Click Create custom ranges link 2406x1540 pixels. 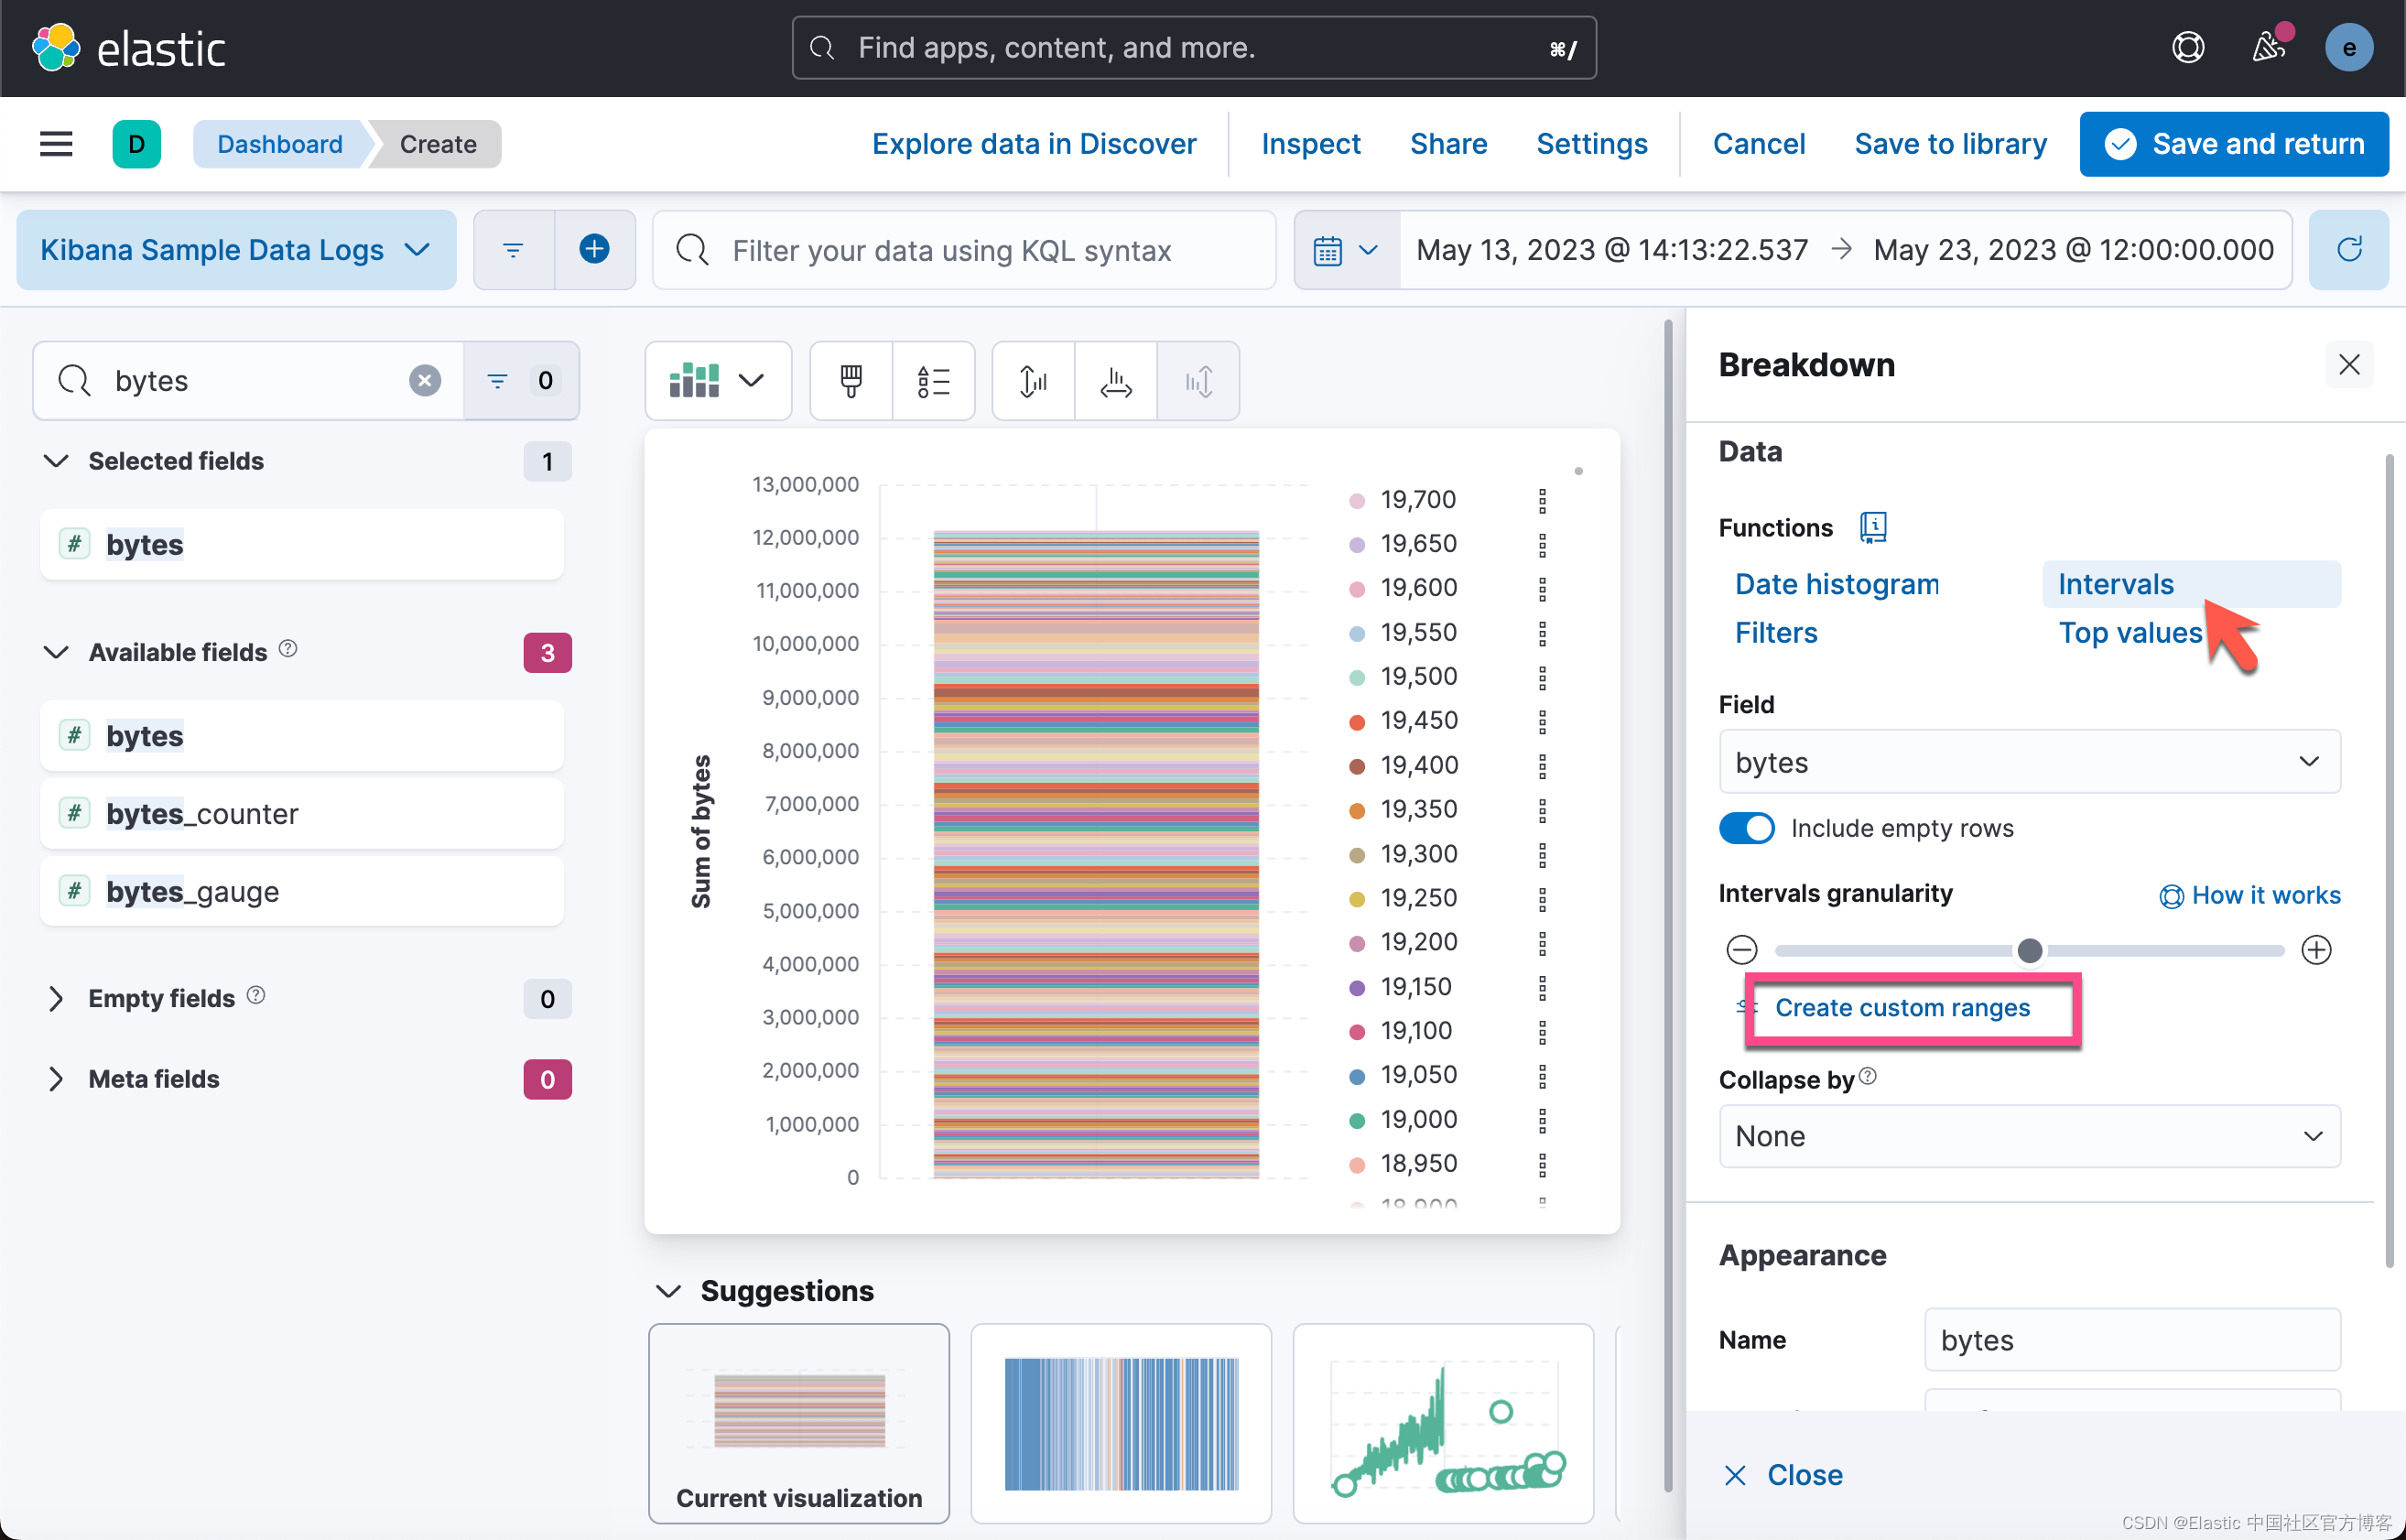click(x=1902, y=1007)
